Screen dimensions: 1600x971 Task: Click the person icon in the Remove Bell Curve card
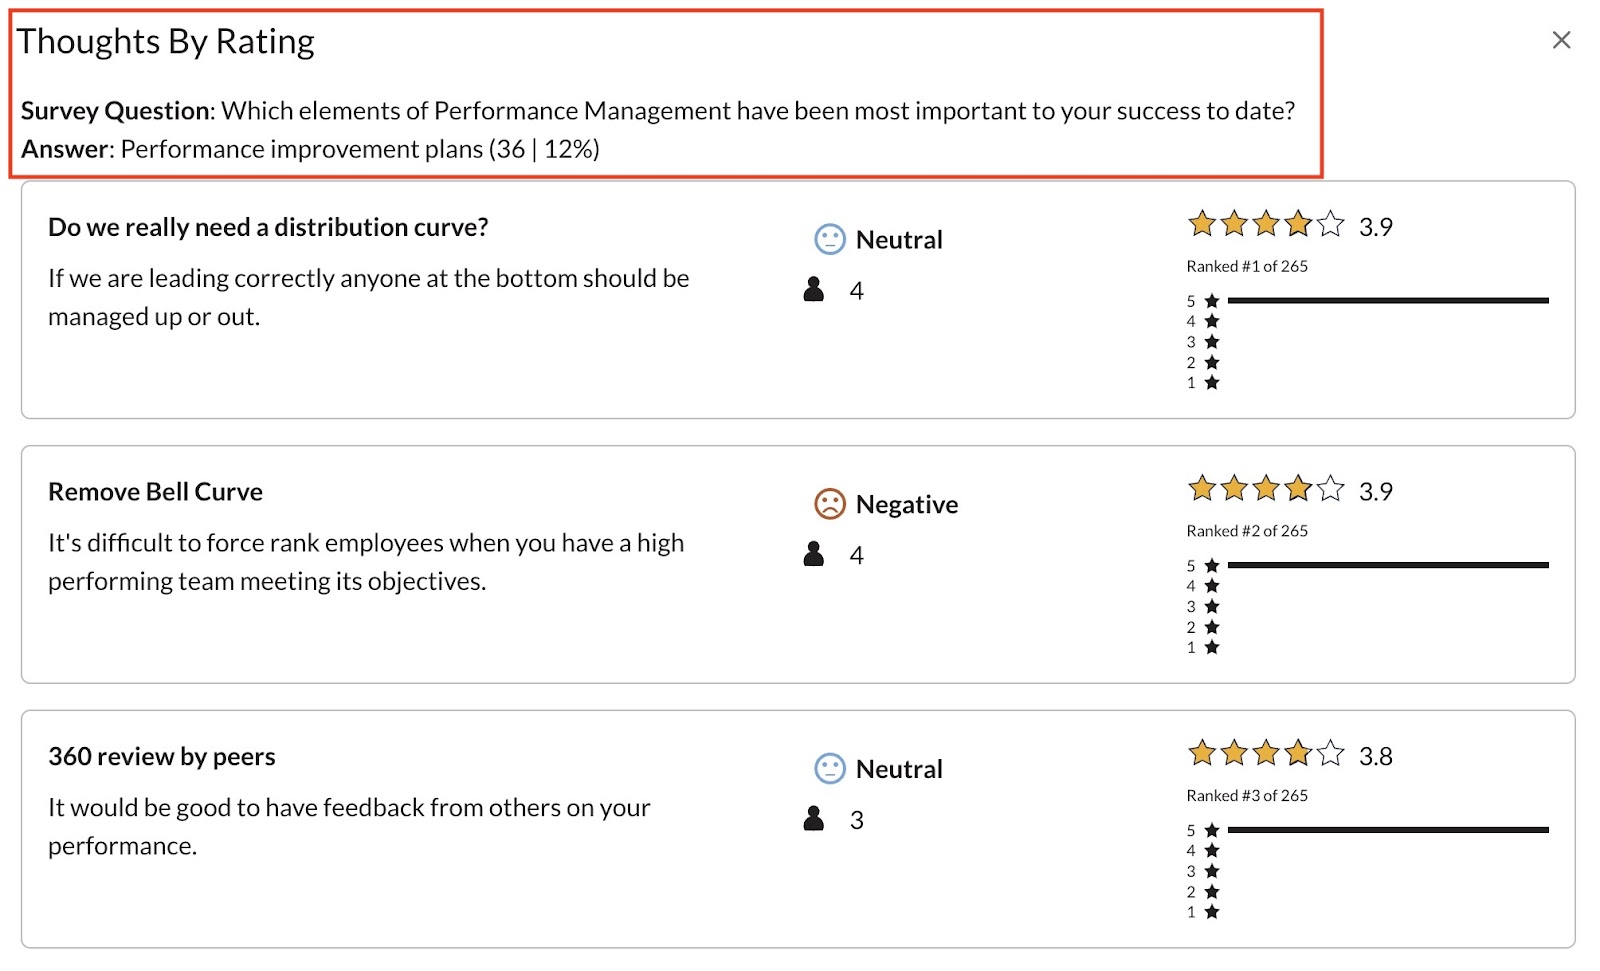point(814,554)
